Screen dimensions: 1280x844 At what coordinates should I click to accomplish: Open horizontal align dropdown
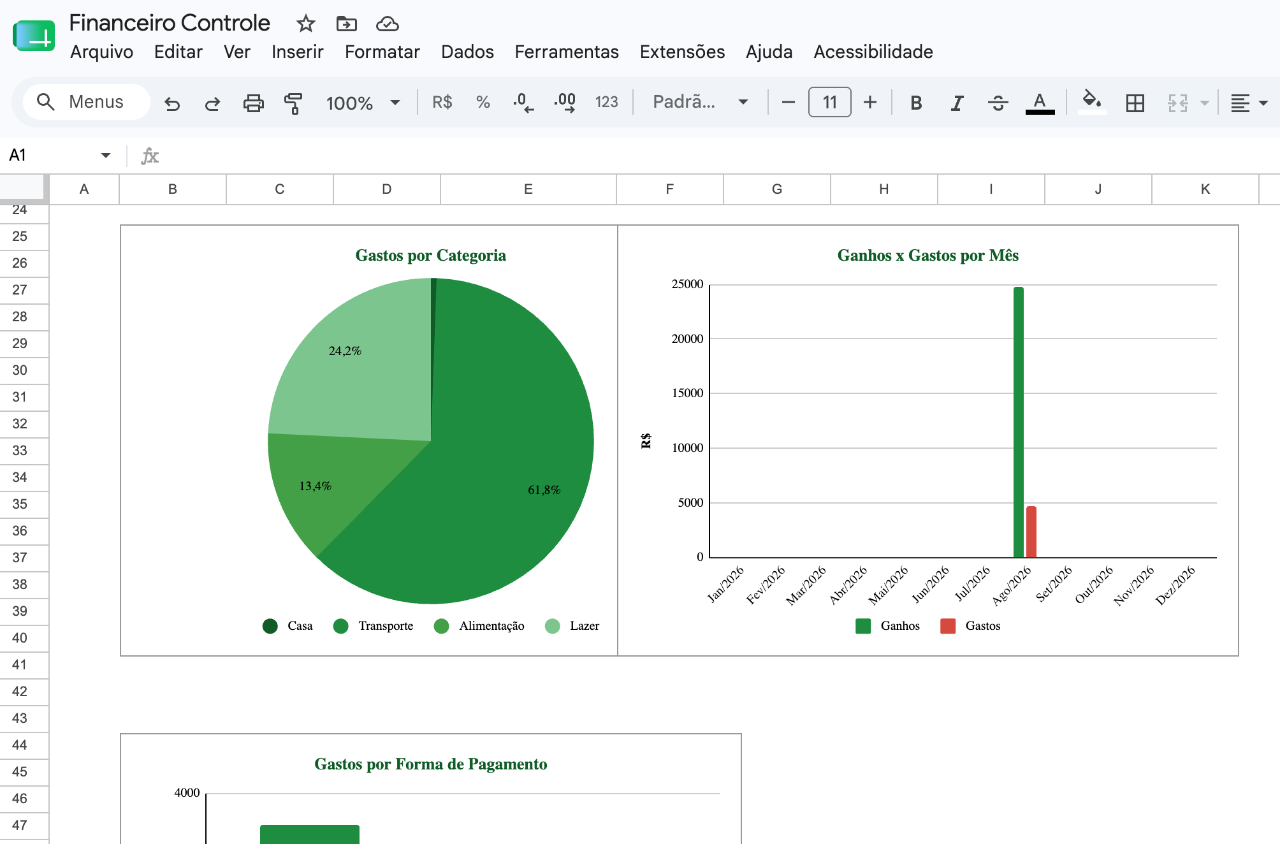[1249, 102]
